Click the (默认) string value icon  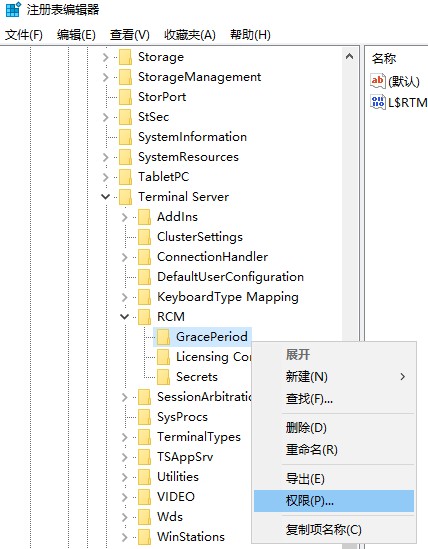(x=378, y=81)
